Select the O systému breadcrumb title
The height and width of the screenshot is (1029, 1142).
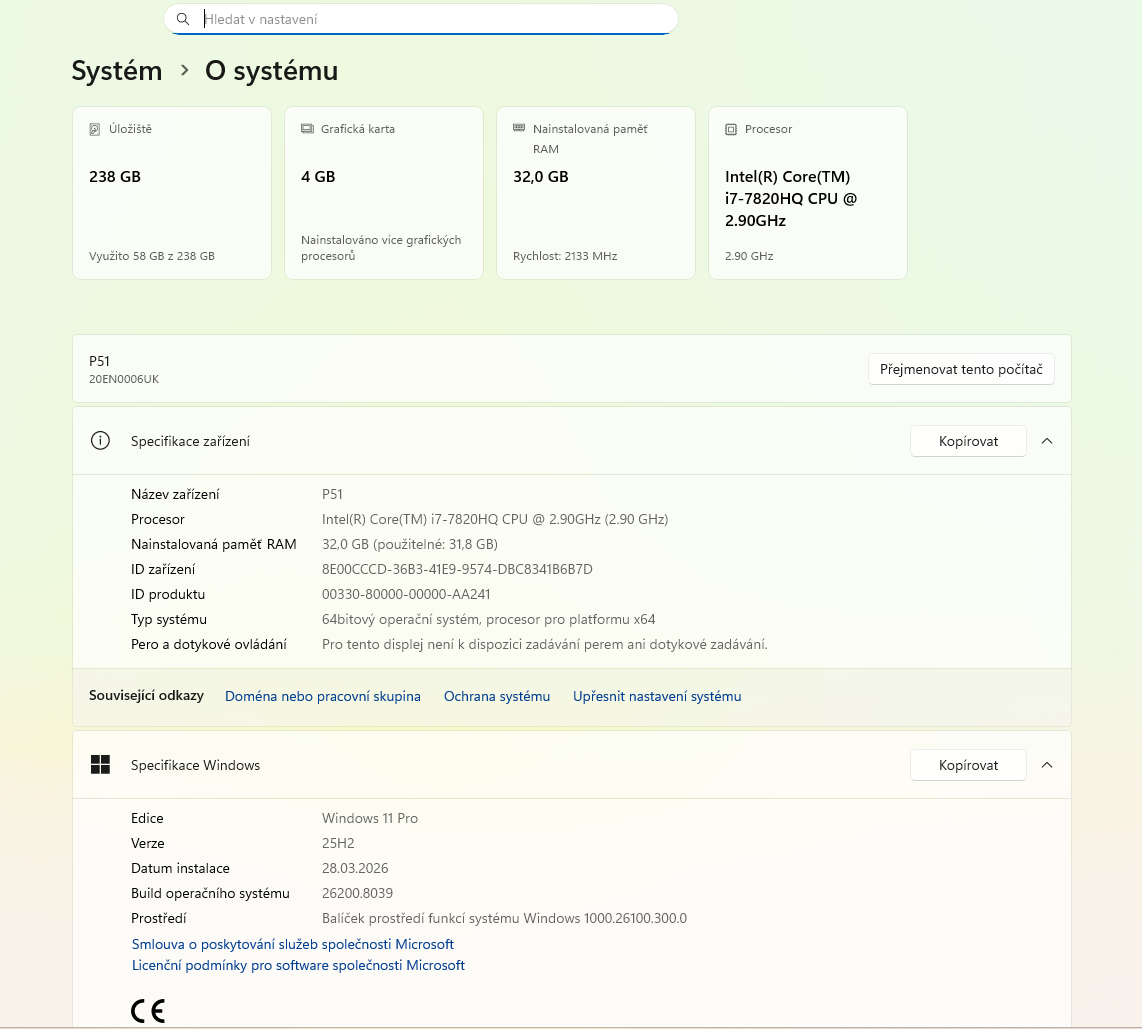tap(271, 71)
